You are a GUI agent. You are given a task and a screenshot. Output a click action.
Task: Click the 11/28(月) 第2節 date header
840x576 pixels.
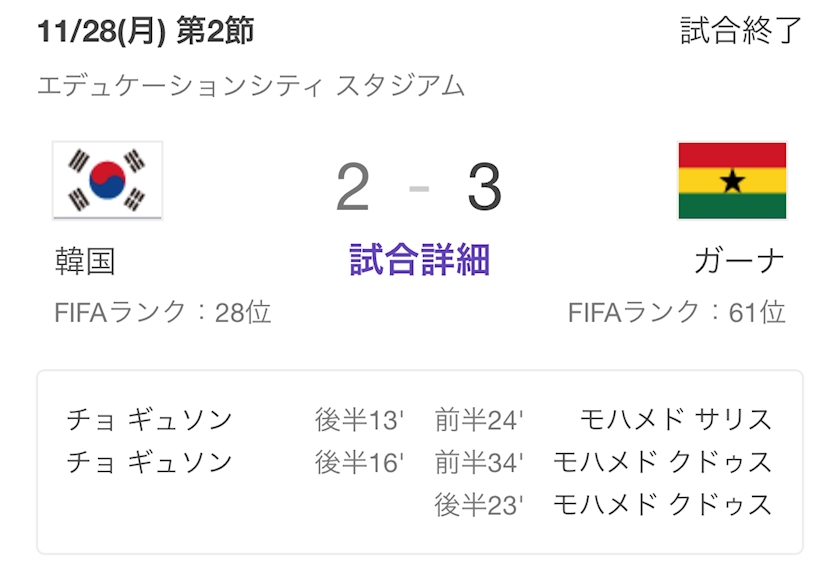tap(145, 31)
